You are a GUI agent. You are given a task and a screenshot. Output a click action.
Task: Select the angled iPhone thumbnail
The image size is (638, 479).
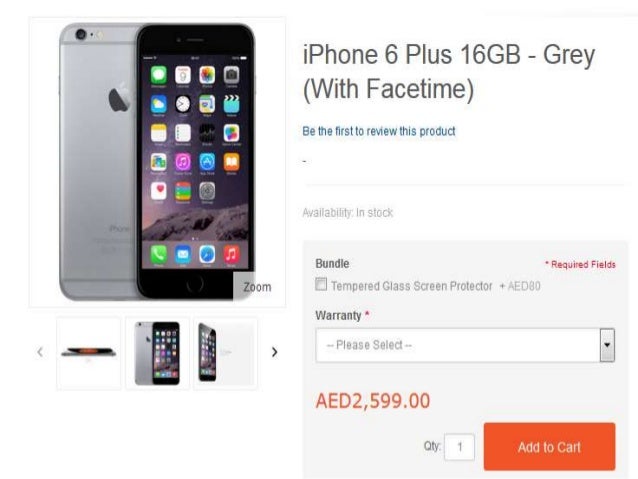pyautogui.click(x=226, y=353)
